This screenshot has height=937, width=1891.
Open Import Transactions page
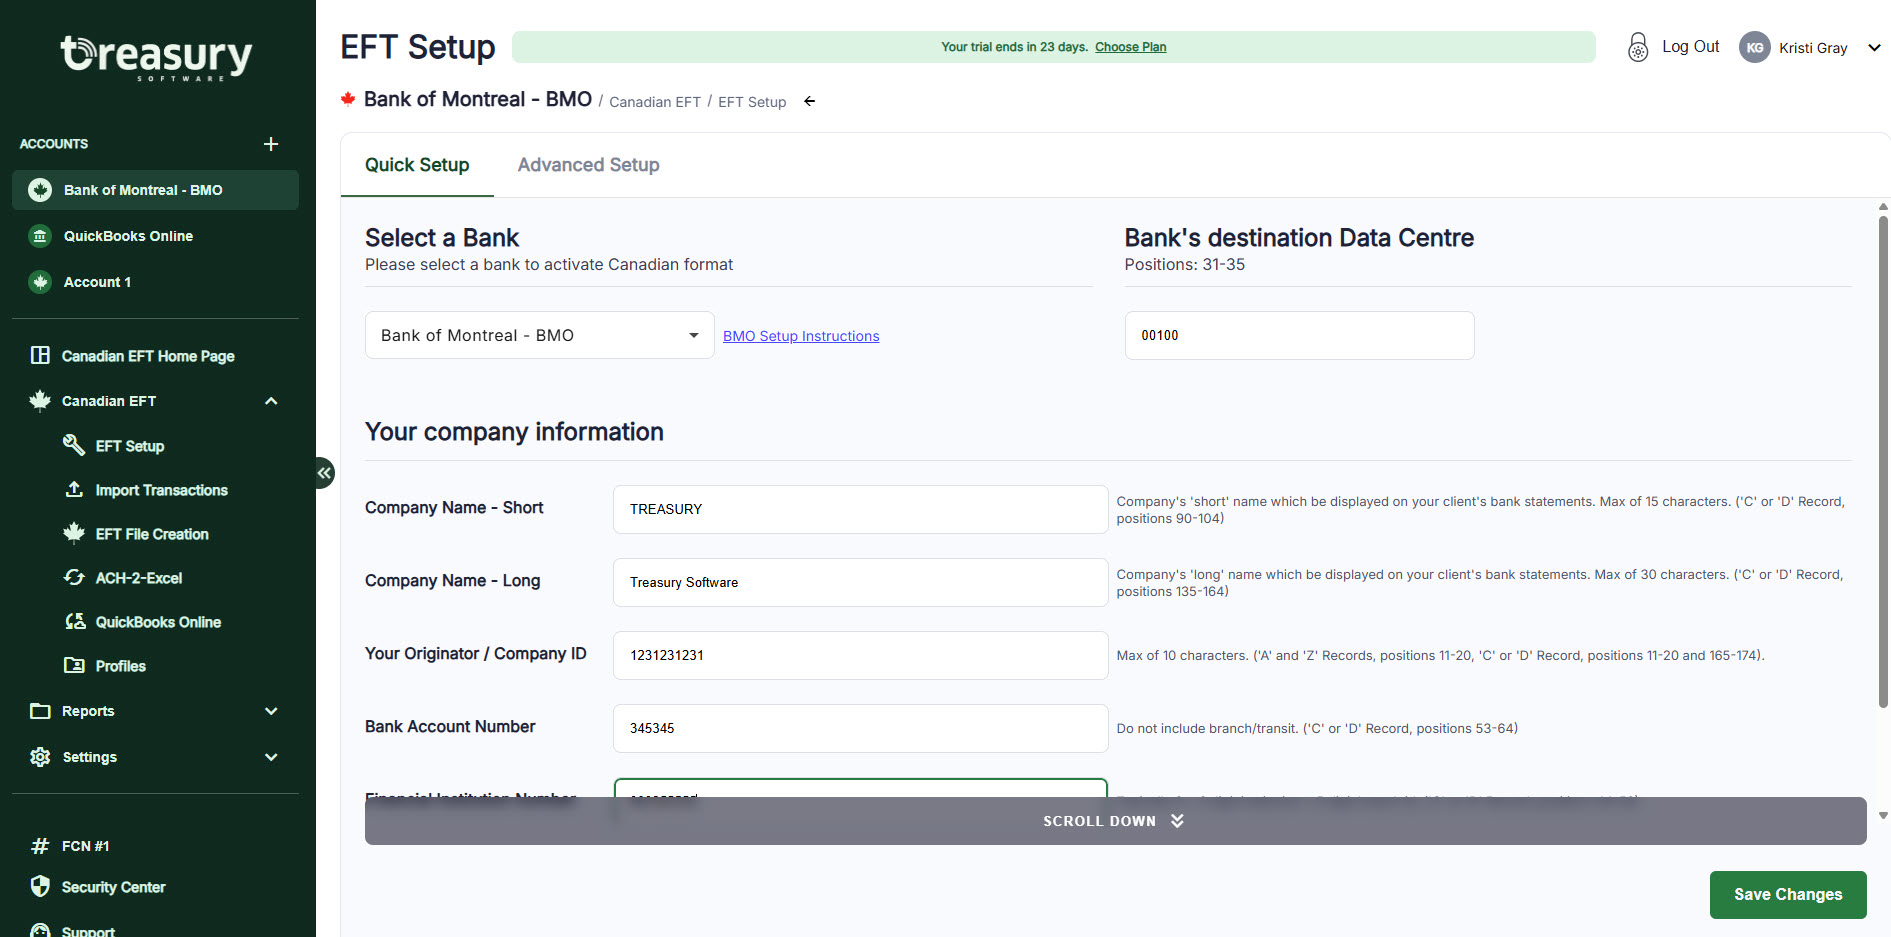point(161,490)
